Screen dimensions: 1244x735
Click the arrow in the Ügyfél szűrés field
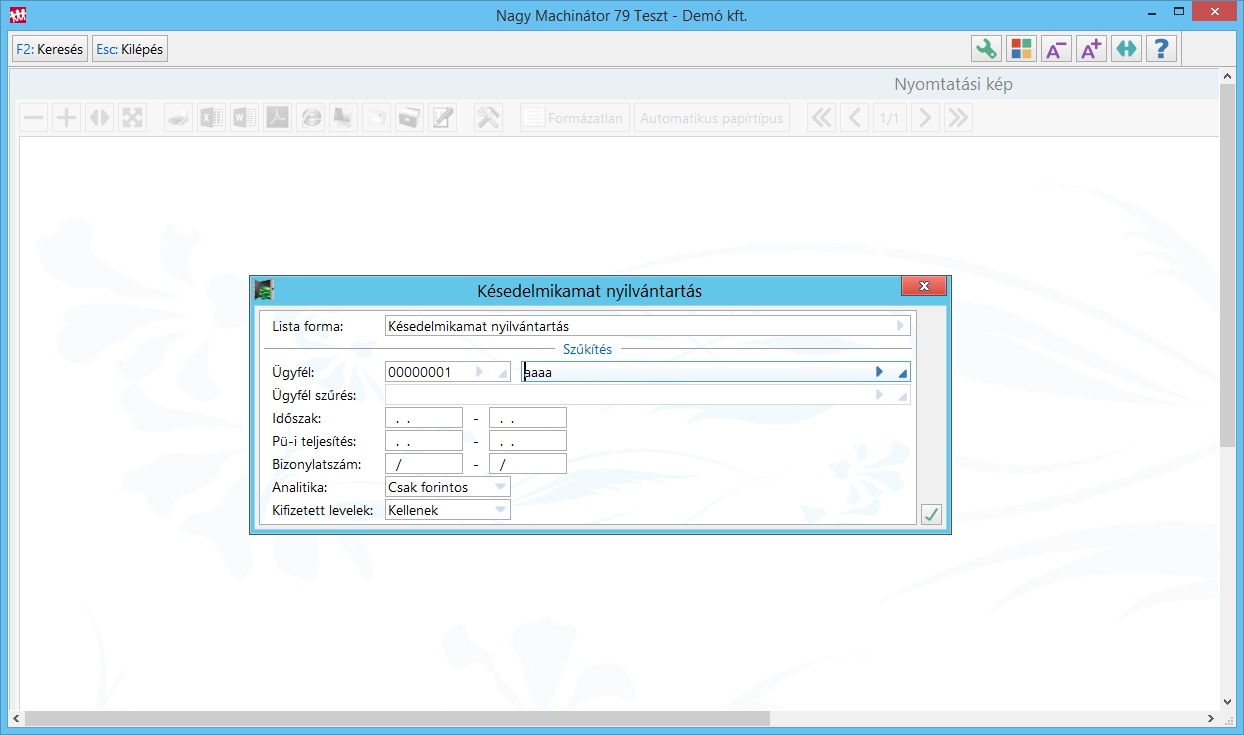click(x=880, y=395)
